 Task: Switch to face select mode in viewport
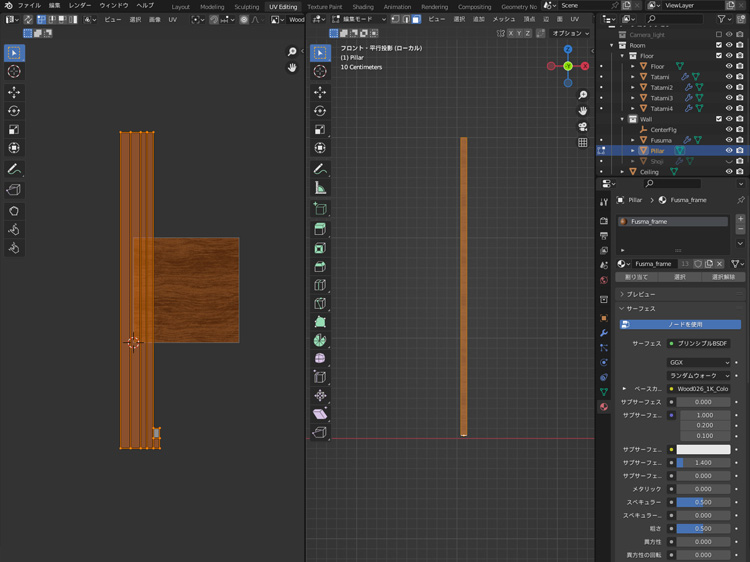[x=416, y=19]
